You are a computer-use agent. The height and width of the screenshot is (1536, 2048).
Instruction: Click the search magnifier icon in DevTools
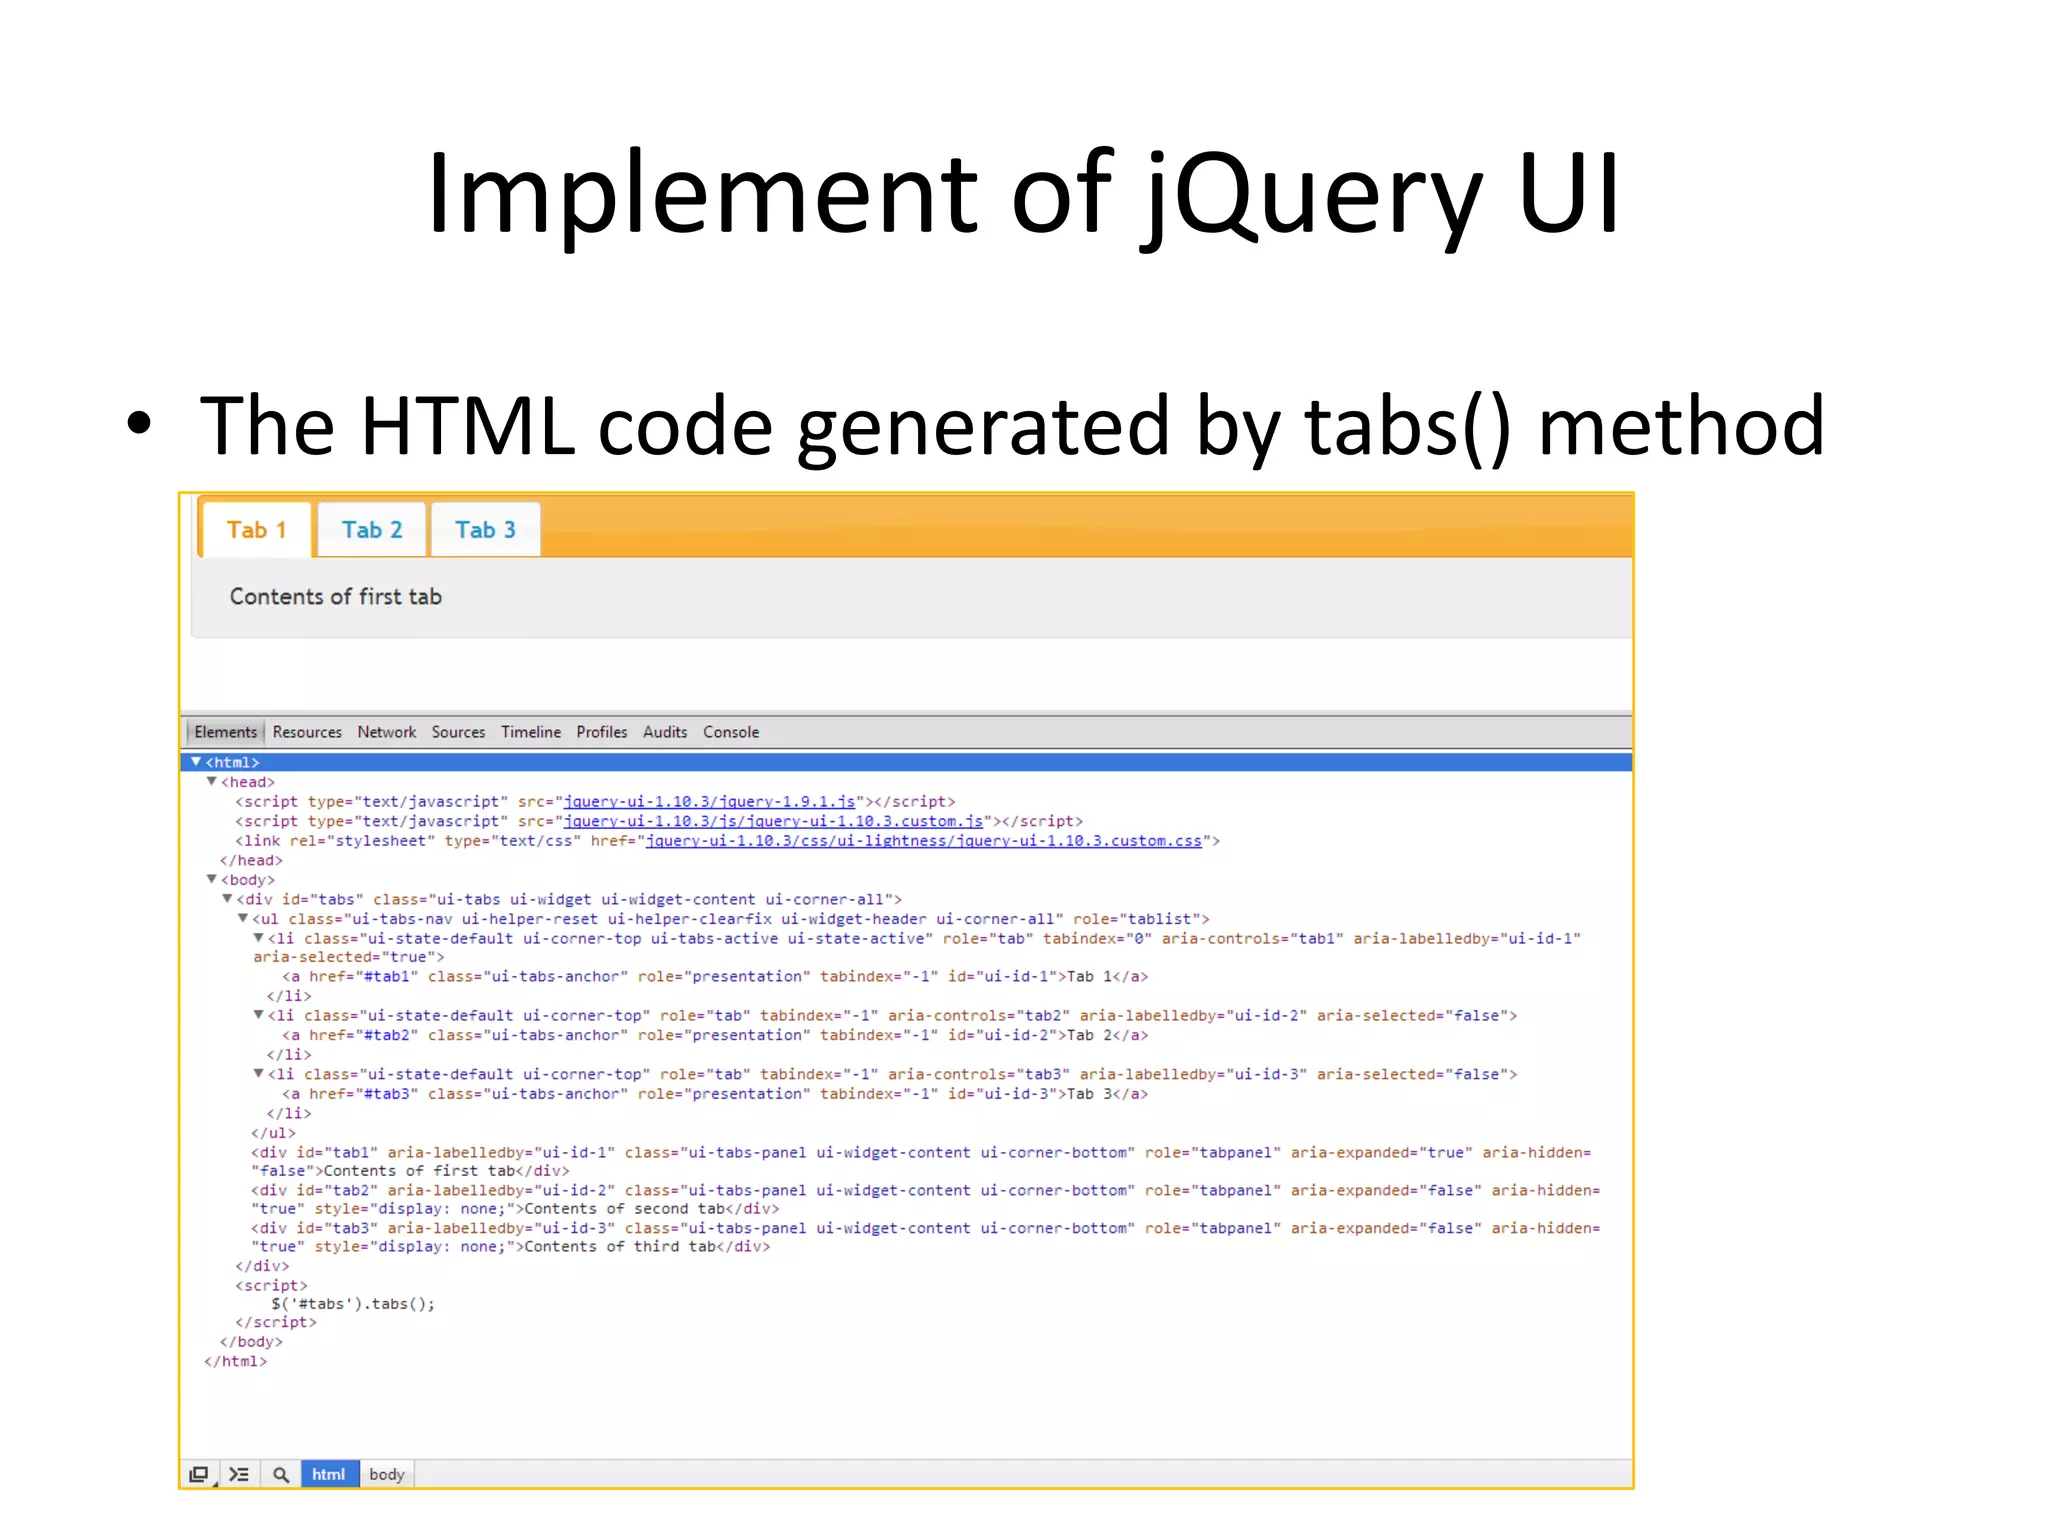tap(281, 1474)
